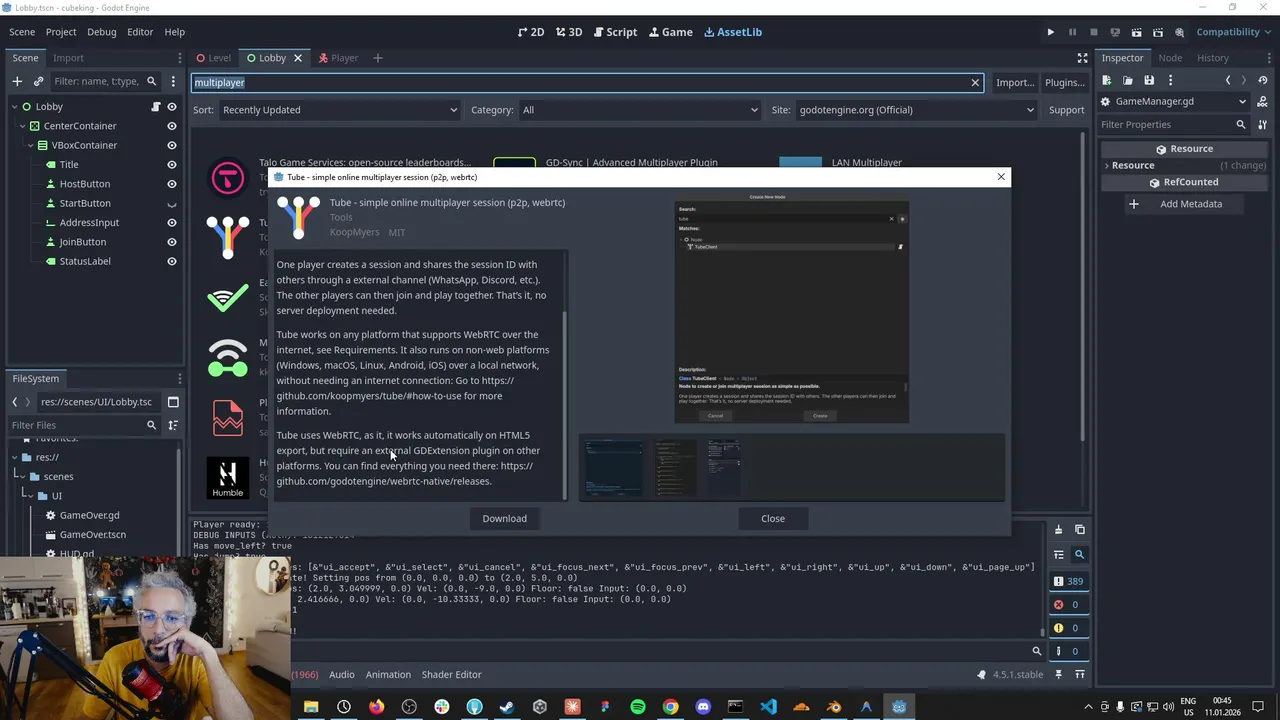Click collapse duplicate messages icon in output
Image resolution: width=1280 pixels, height=720 pixels.
click(1058, 554)
